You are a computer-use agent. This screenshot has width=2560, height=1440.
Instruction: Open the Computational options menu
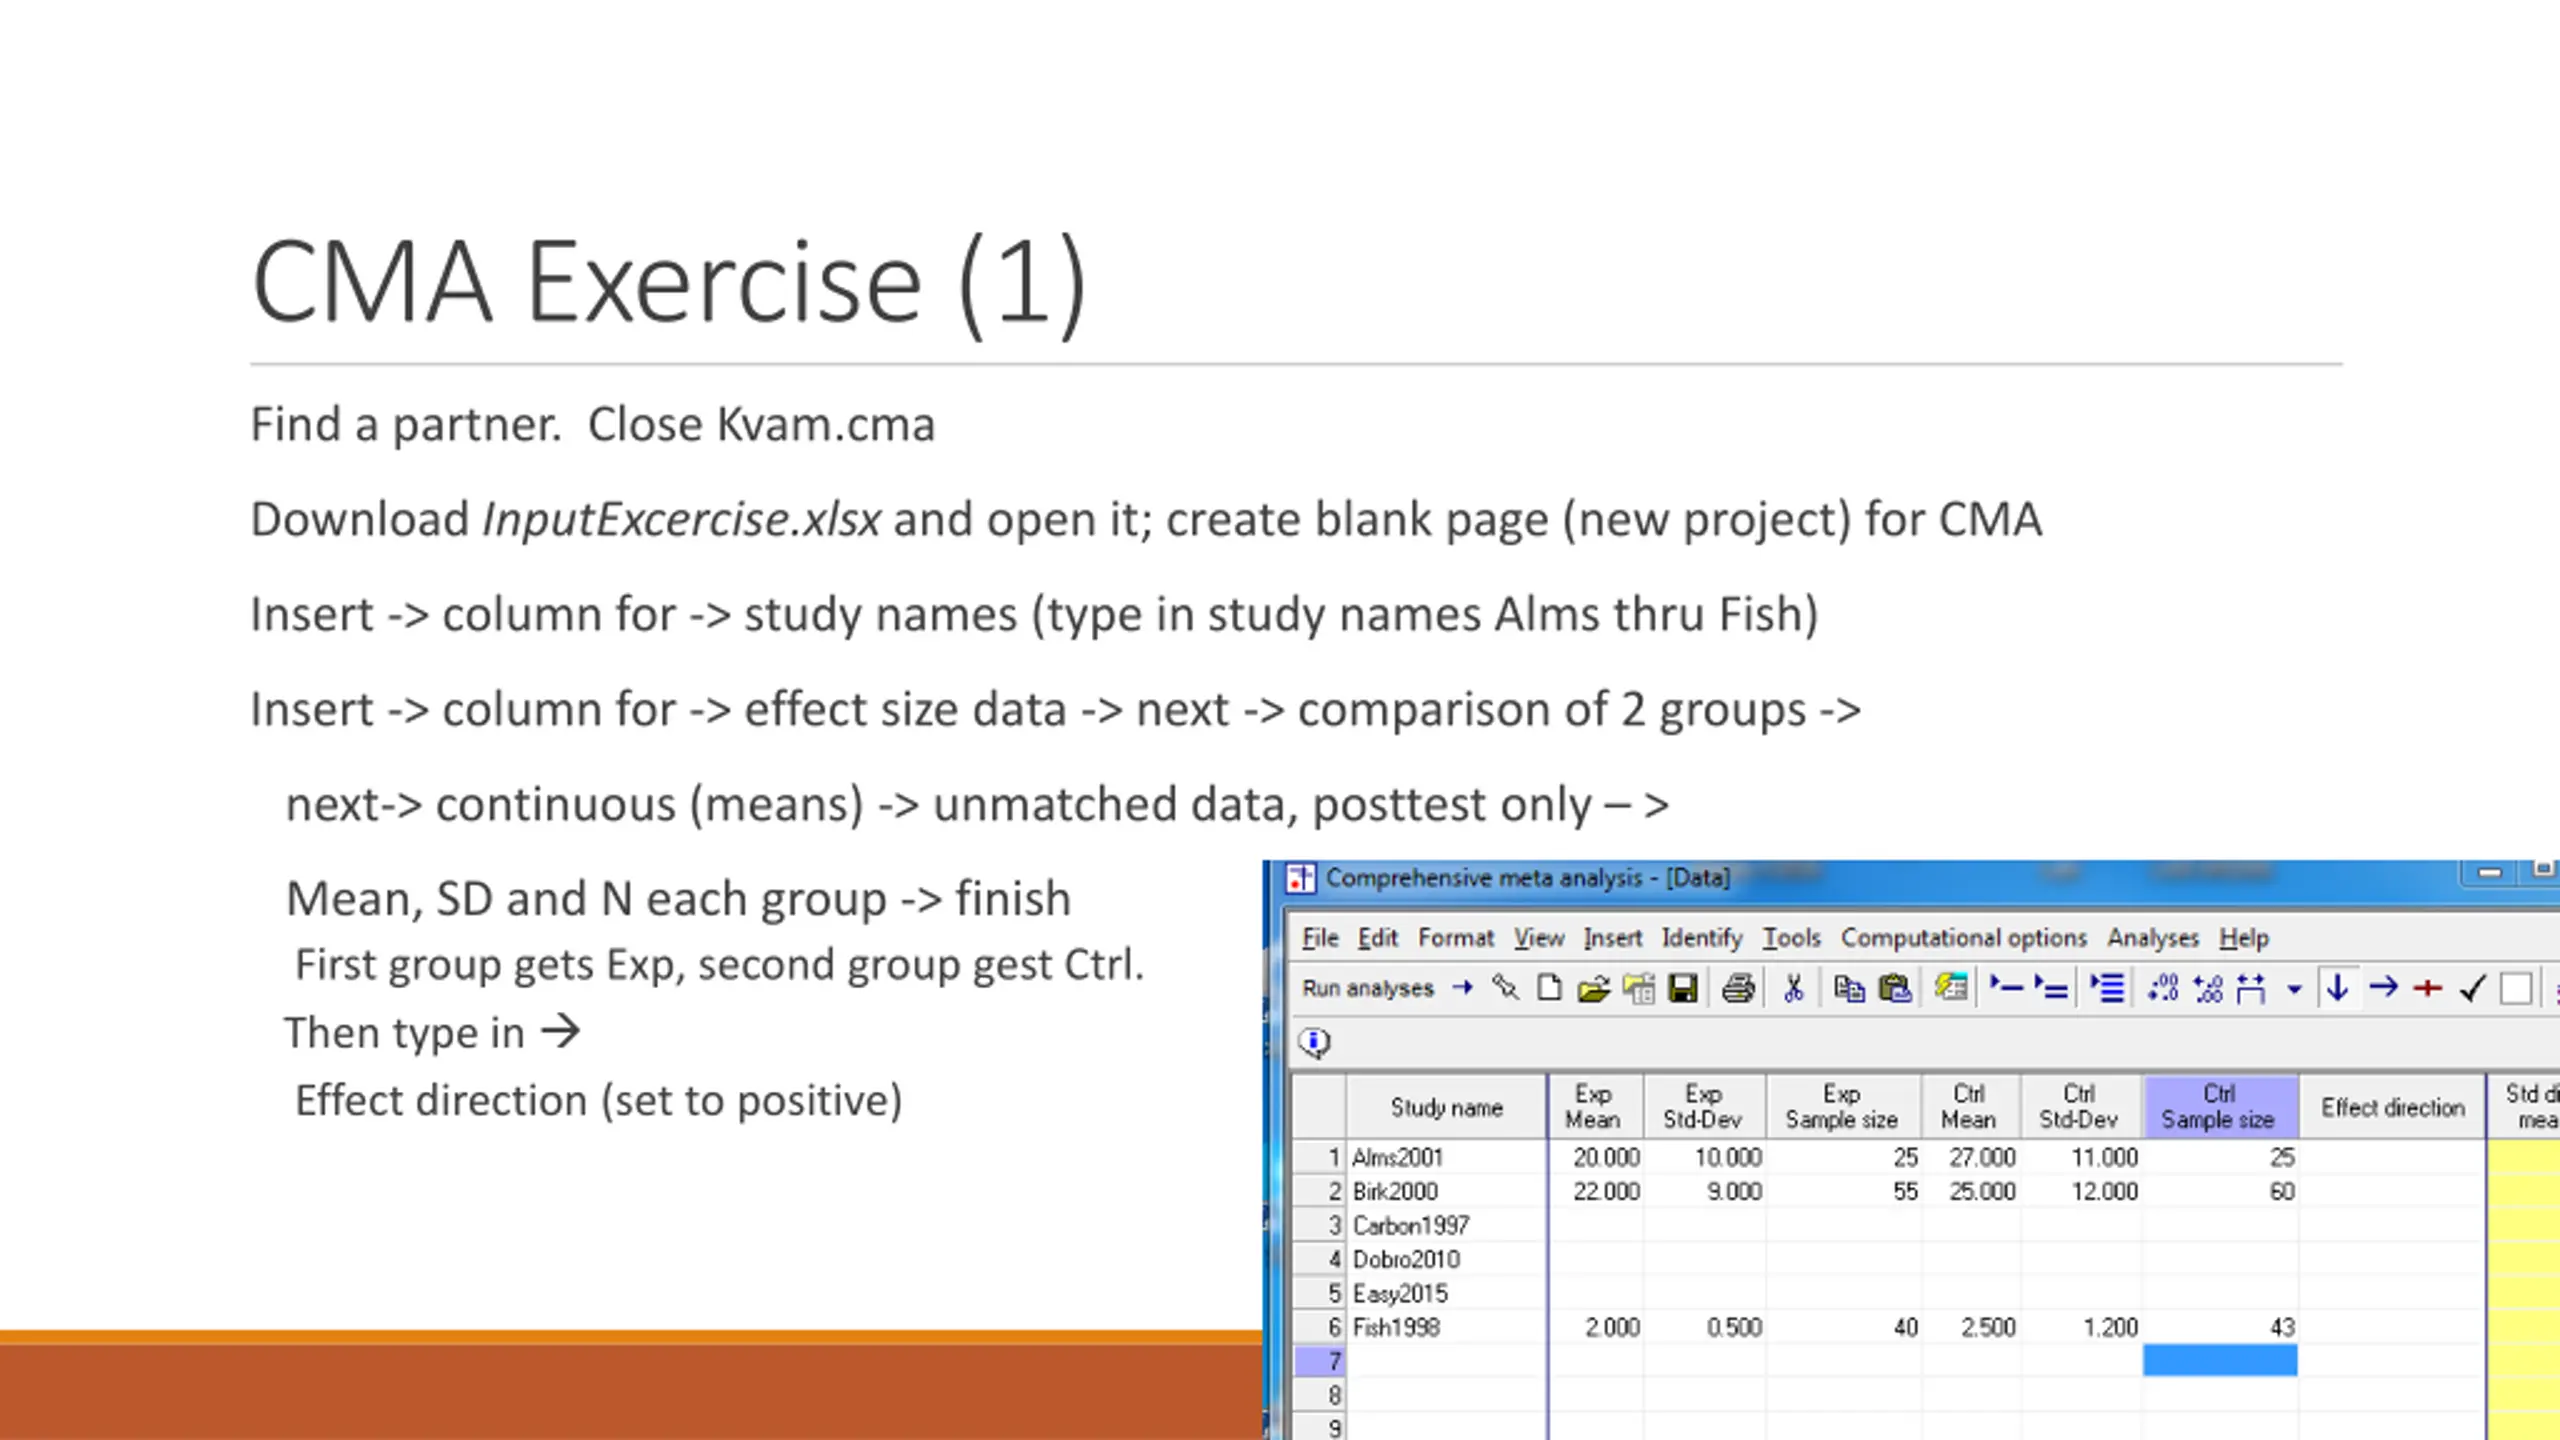(1964, 938)
